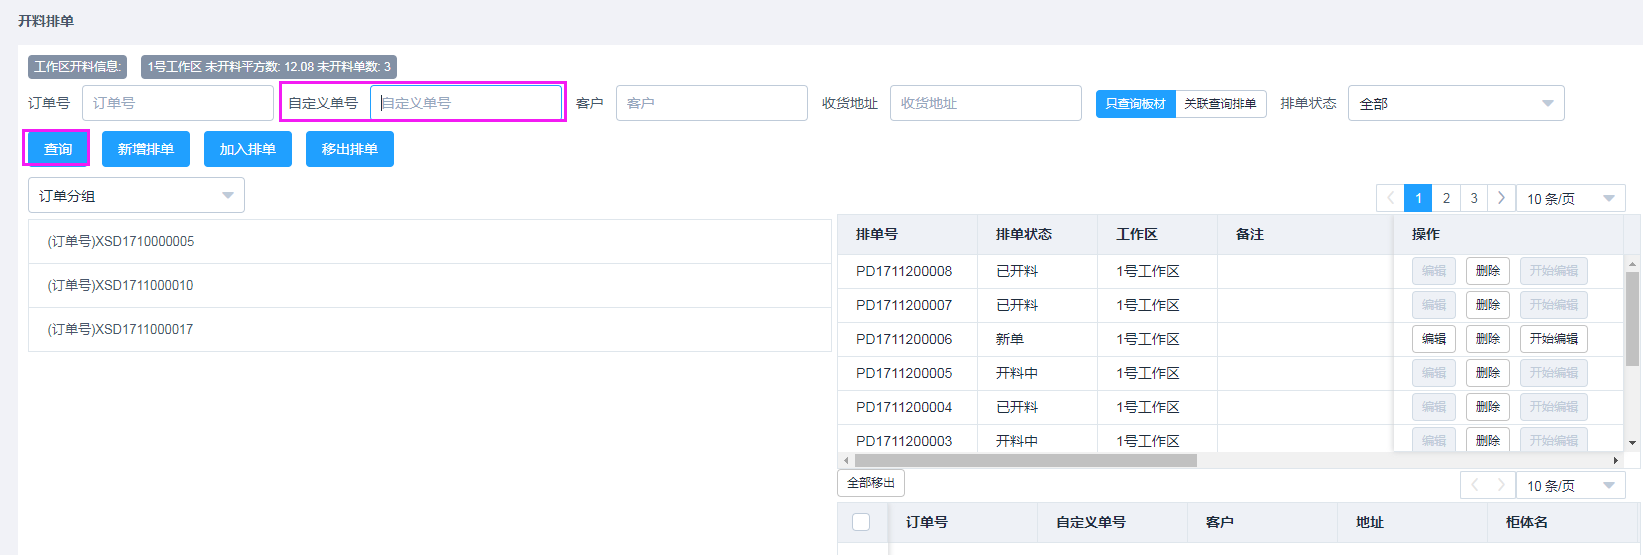Viewport: 1643px width, 555px height.
Task: Select order group XSD1711000010
Action: point(121,286)
